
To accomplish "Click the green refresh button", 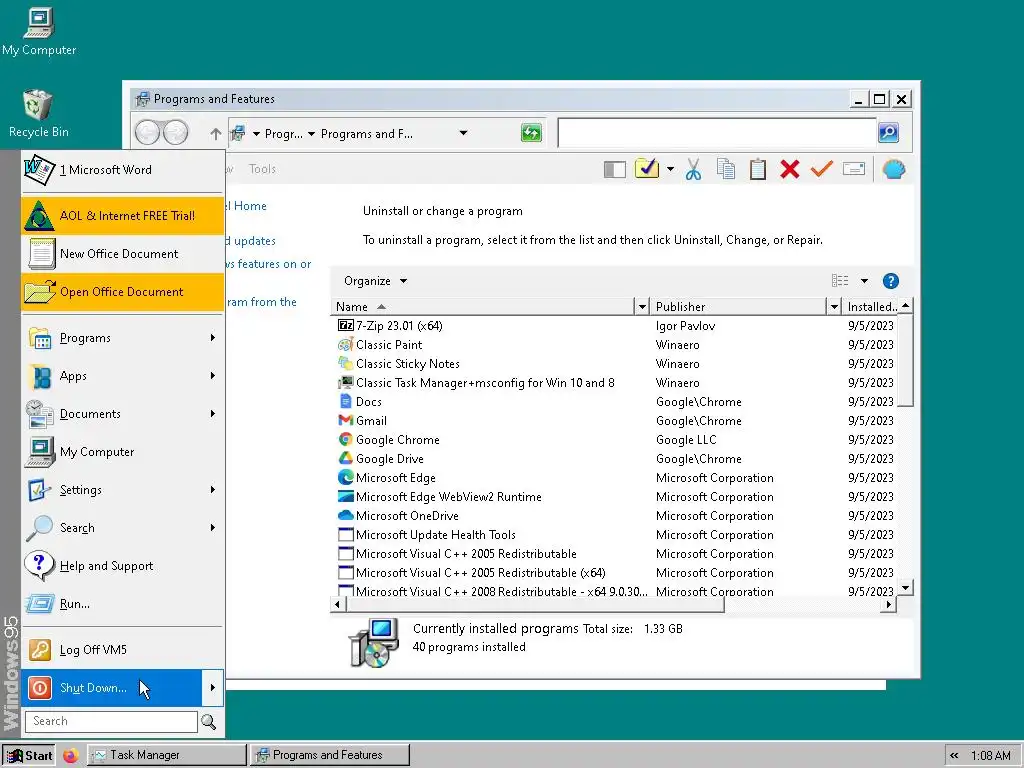I will [x=532, y=133].
